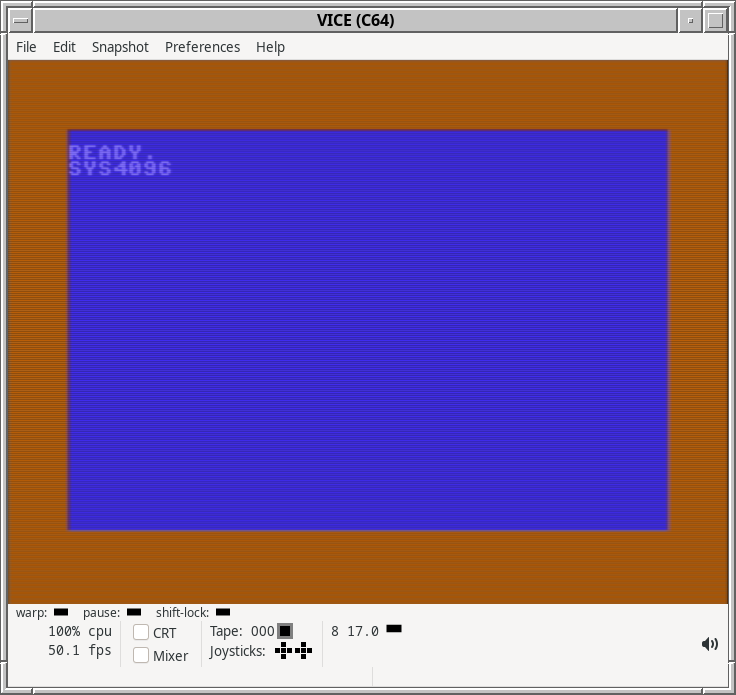This screenshot has height=695, width=736.
Task: Click the '50.1 fps' status text
Action: 80,650
